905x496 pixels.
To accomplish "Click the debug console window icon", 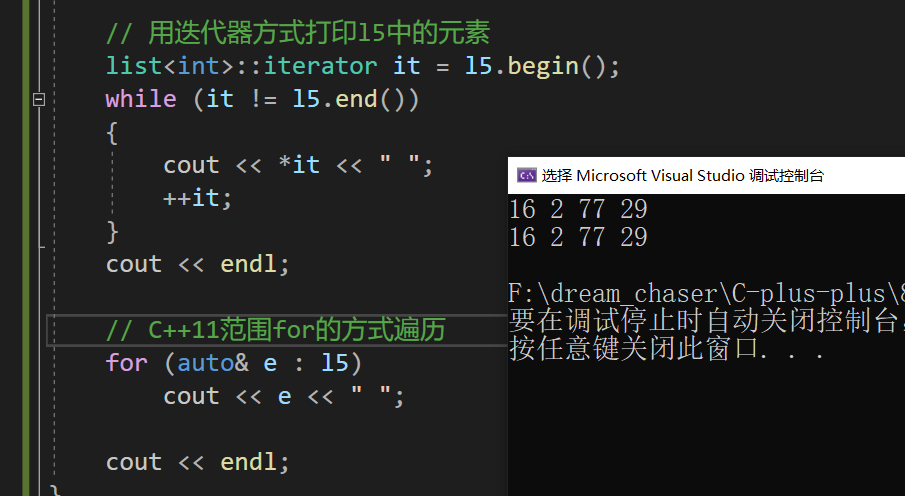I will [x=526, y=175].
